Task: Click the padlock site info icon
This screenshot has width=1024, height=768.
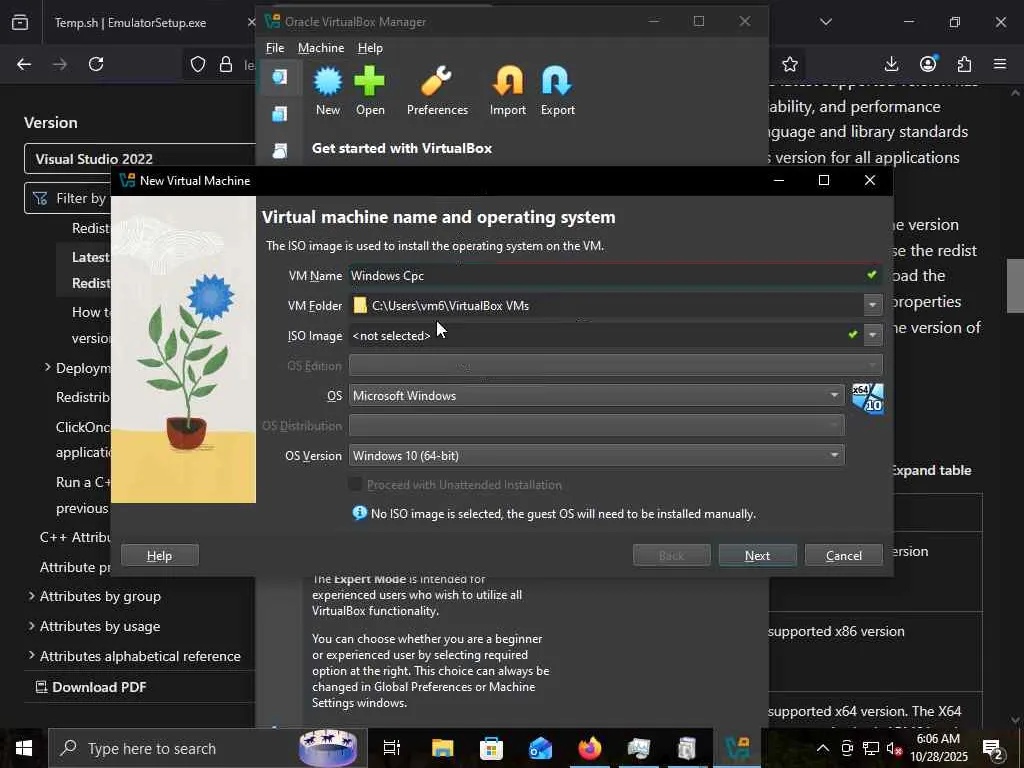Action: click(x=226, y=64)
